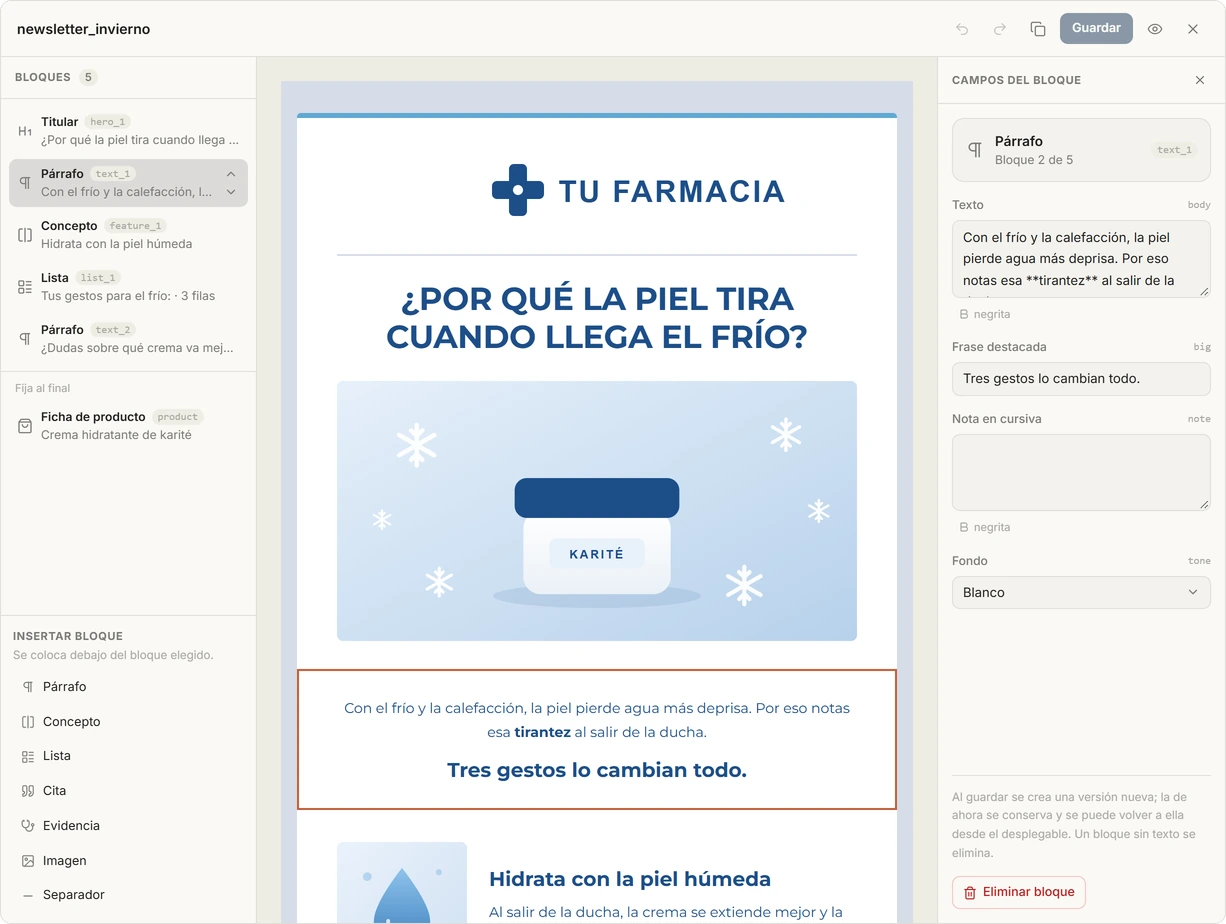Select the Titular hero_1 block
Viewport: 1226px width, 924px height.
click(x=128, y=130)
